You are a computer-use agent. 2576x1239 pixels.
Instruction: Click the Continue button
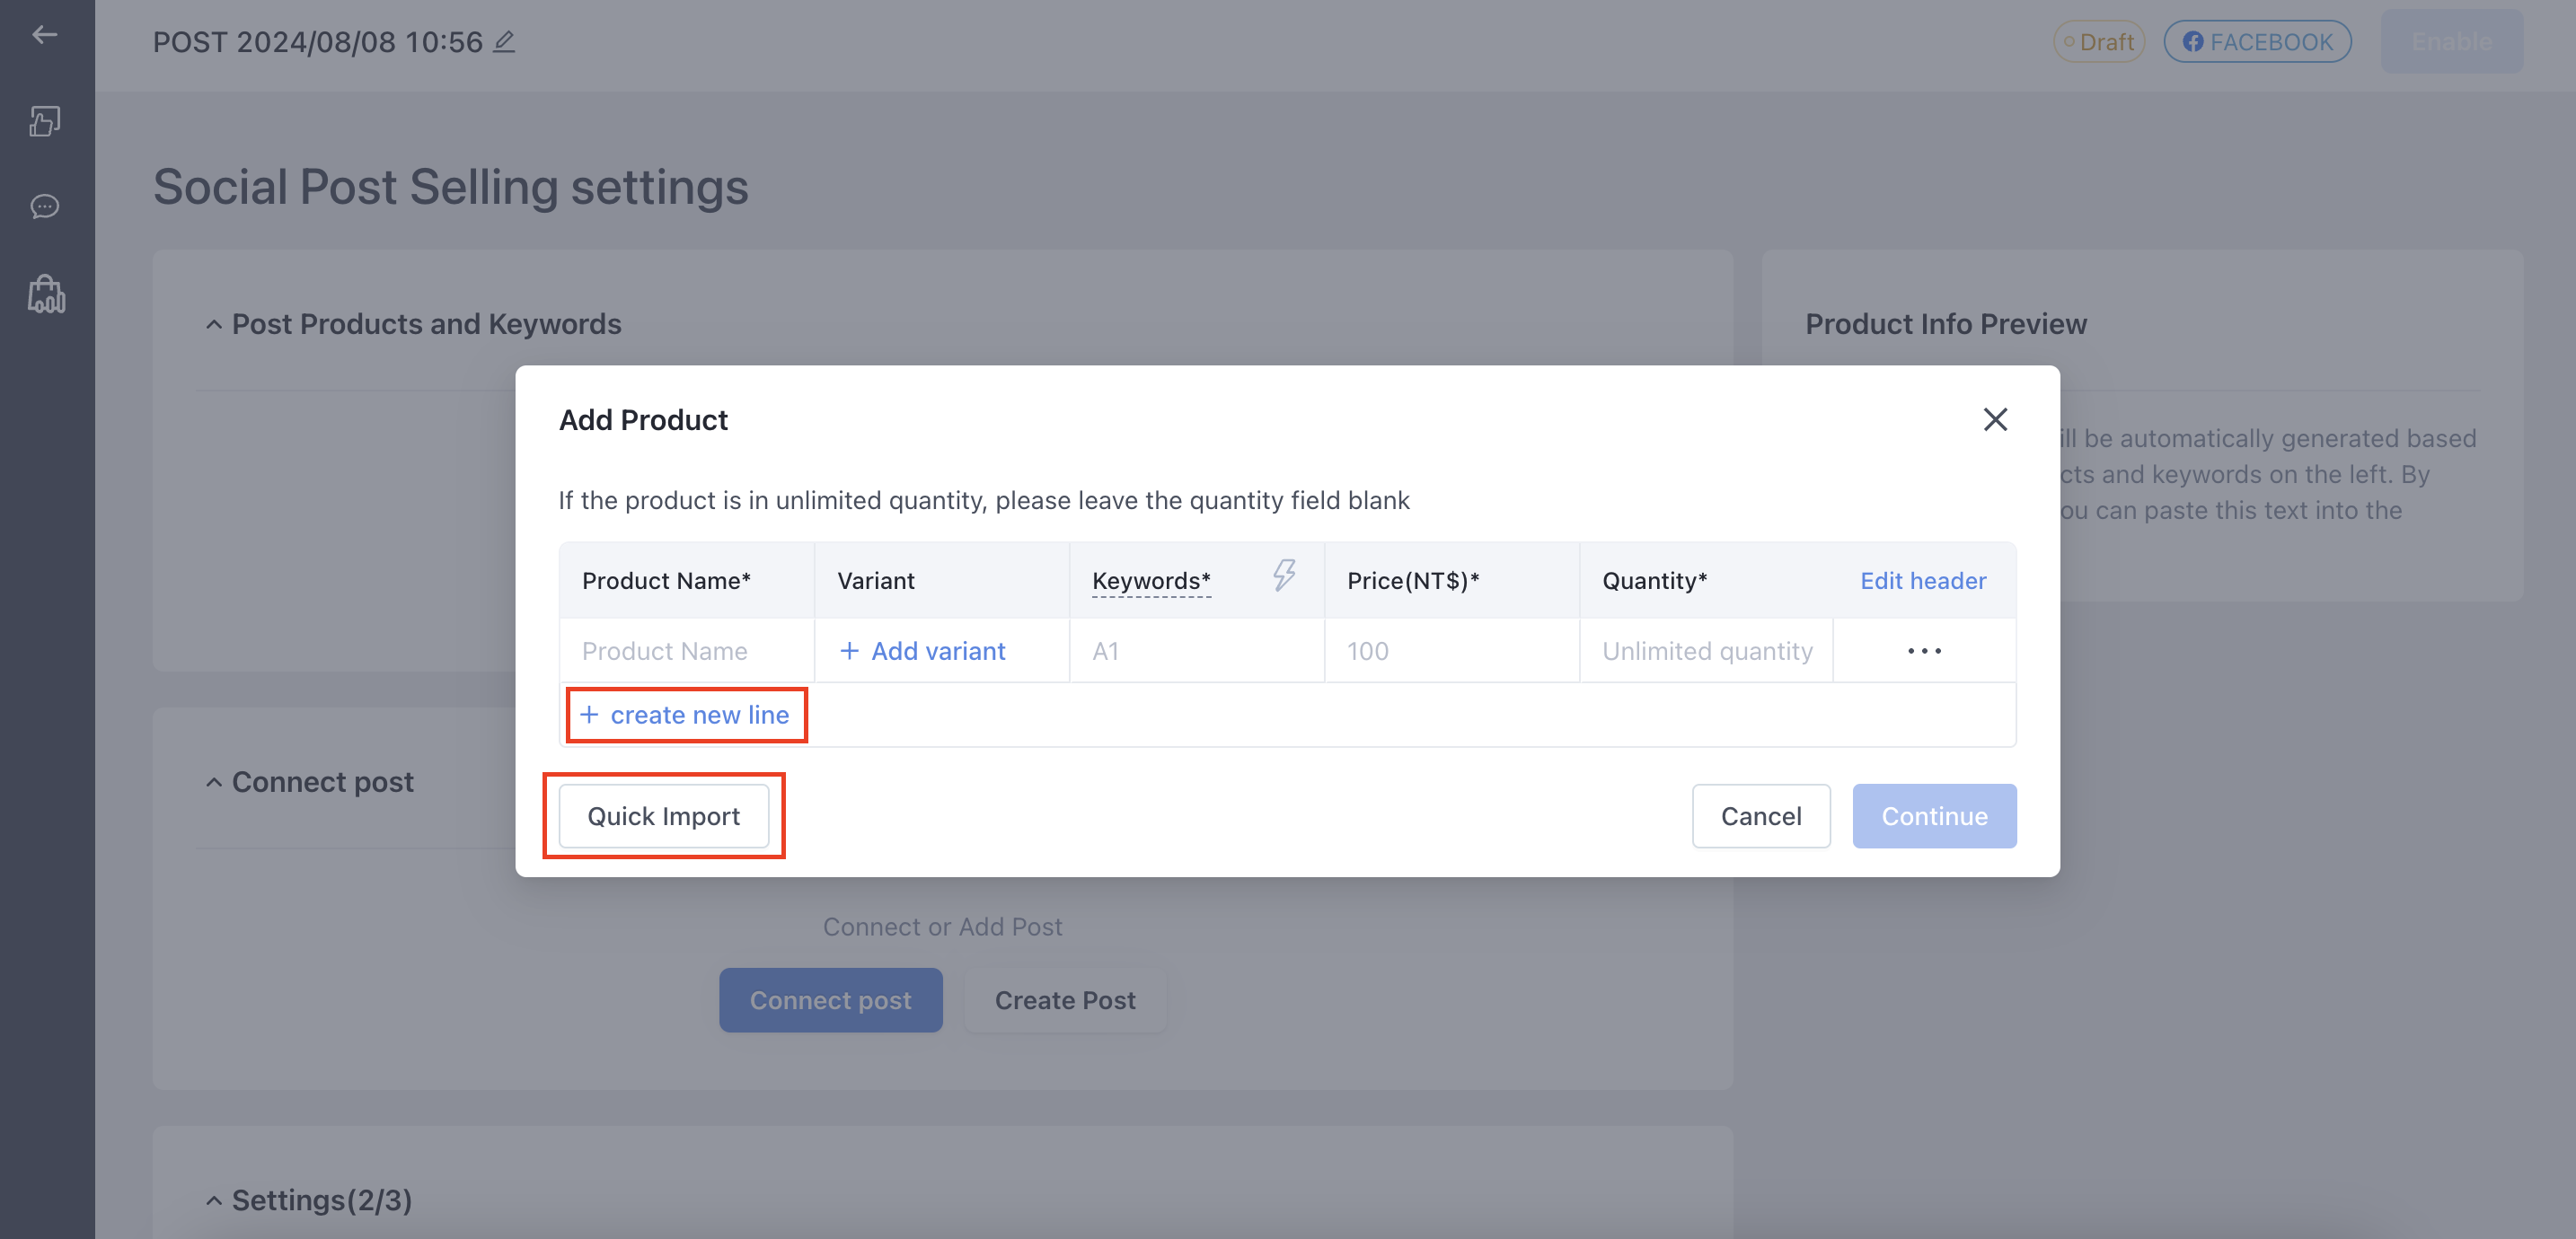coord(1934,816)
